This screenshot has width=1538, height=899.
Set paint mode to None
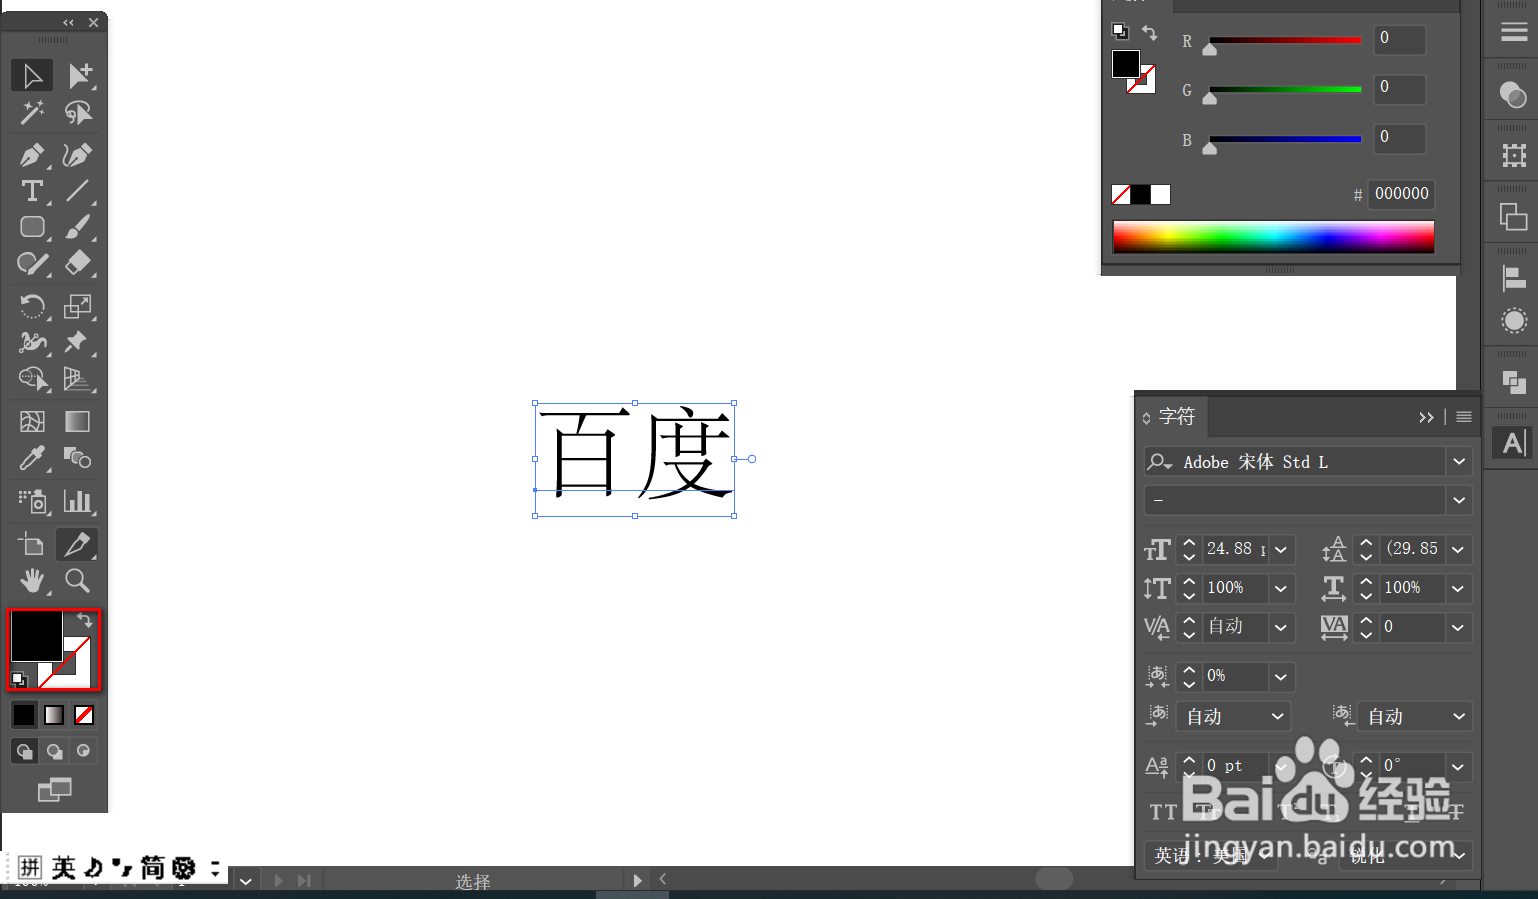84,715
